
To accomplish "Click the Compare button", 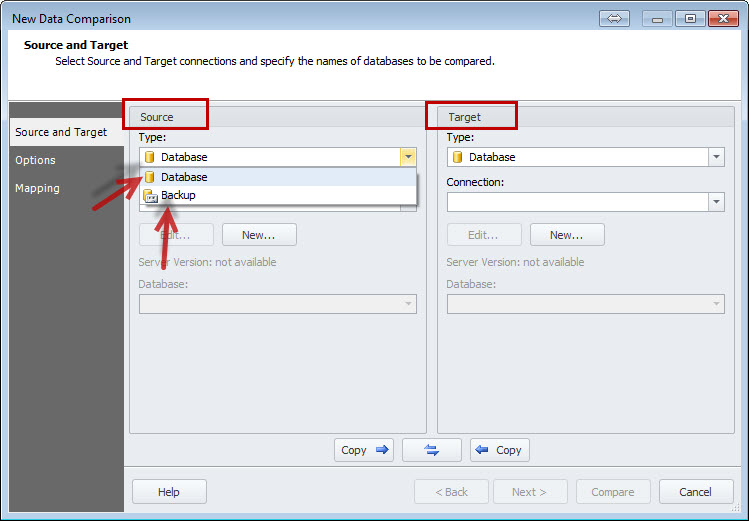I will coord(613,492).
